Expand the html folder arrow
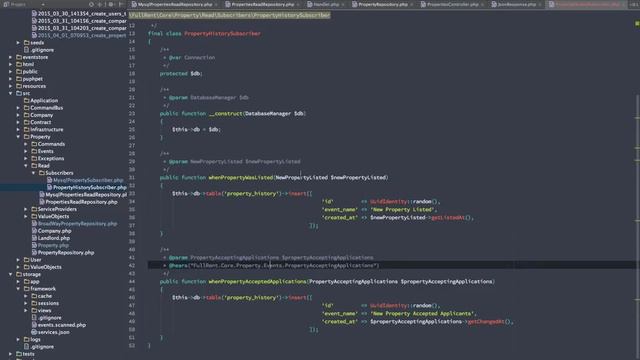The image size is (640, 360). point(11,64)
